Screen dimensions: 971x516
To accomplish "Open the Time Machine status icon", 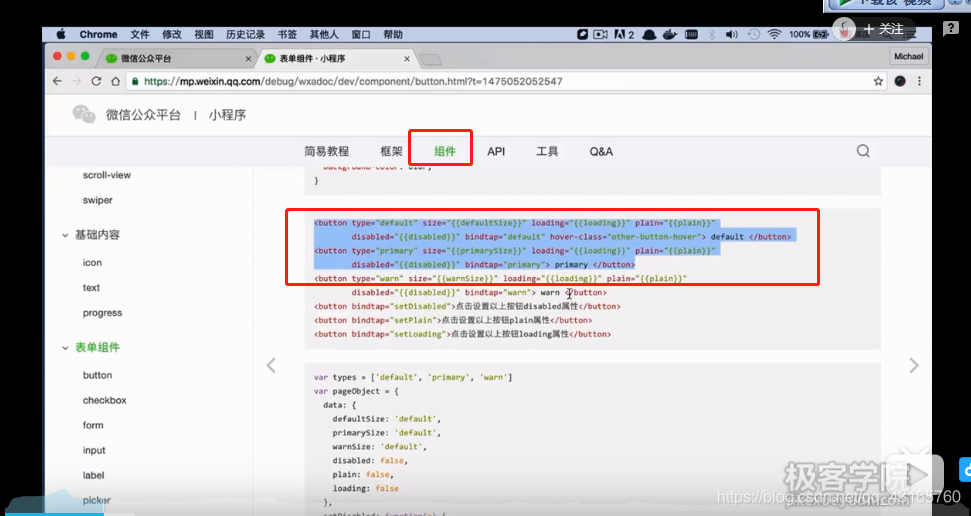I will point(754,35).
